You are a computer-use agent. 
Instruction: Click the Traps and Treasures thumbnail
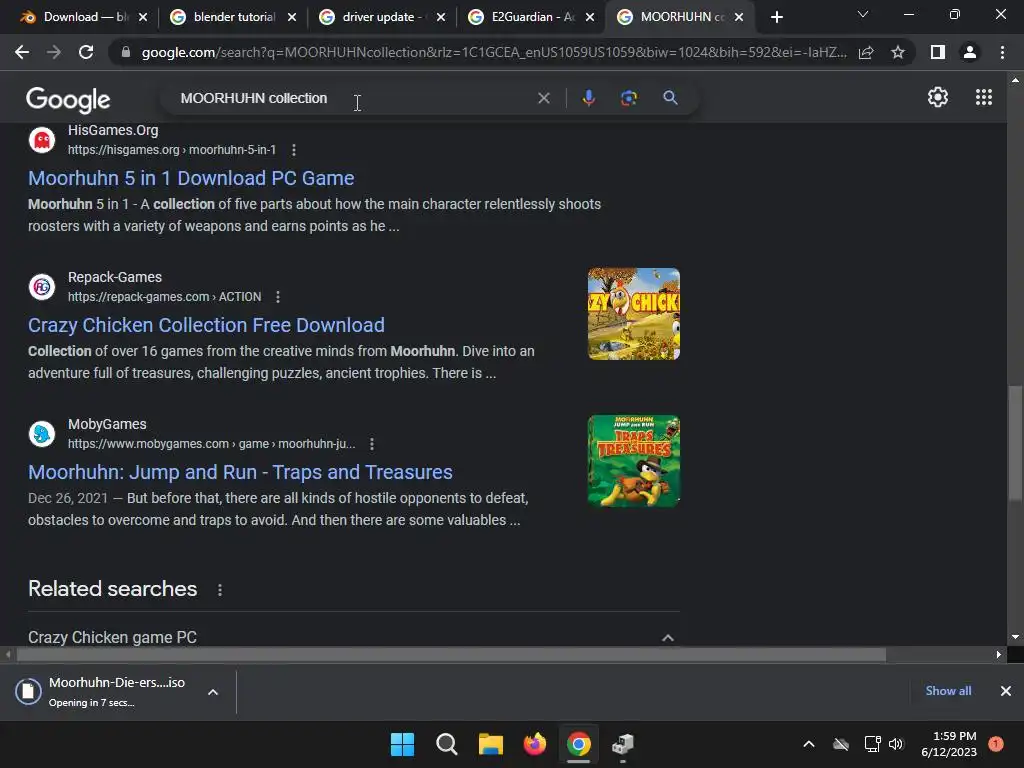[x=633, y=461]
